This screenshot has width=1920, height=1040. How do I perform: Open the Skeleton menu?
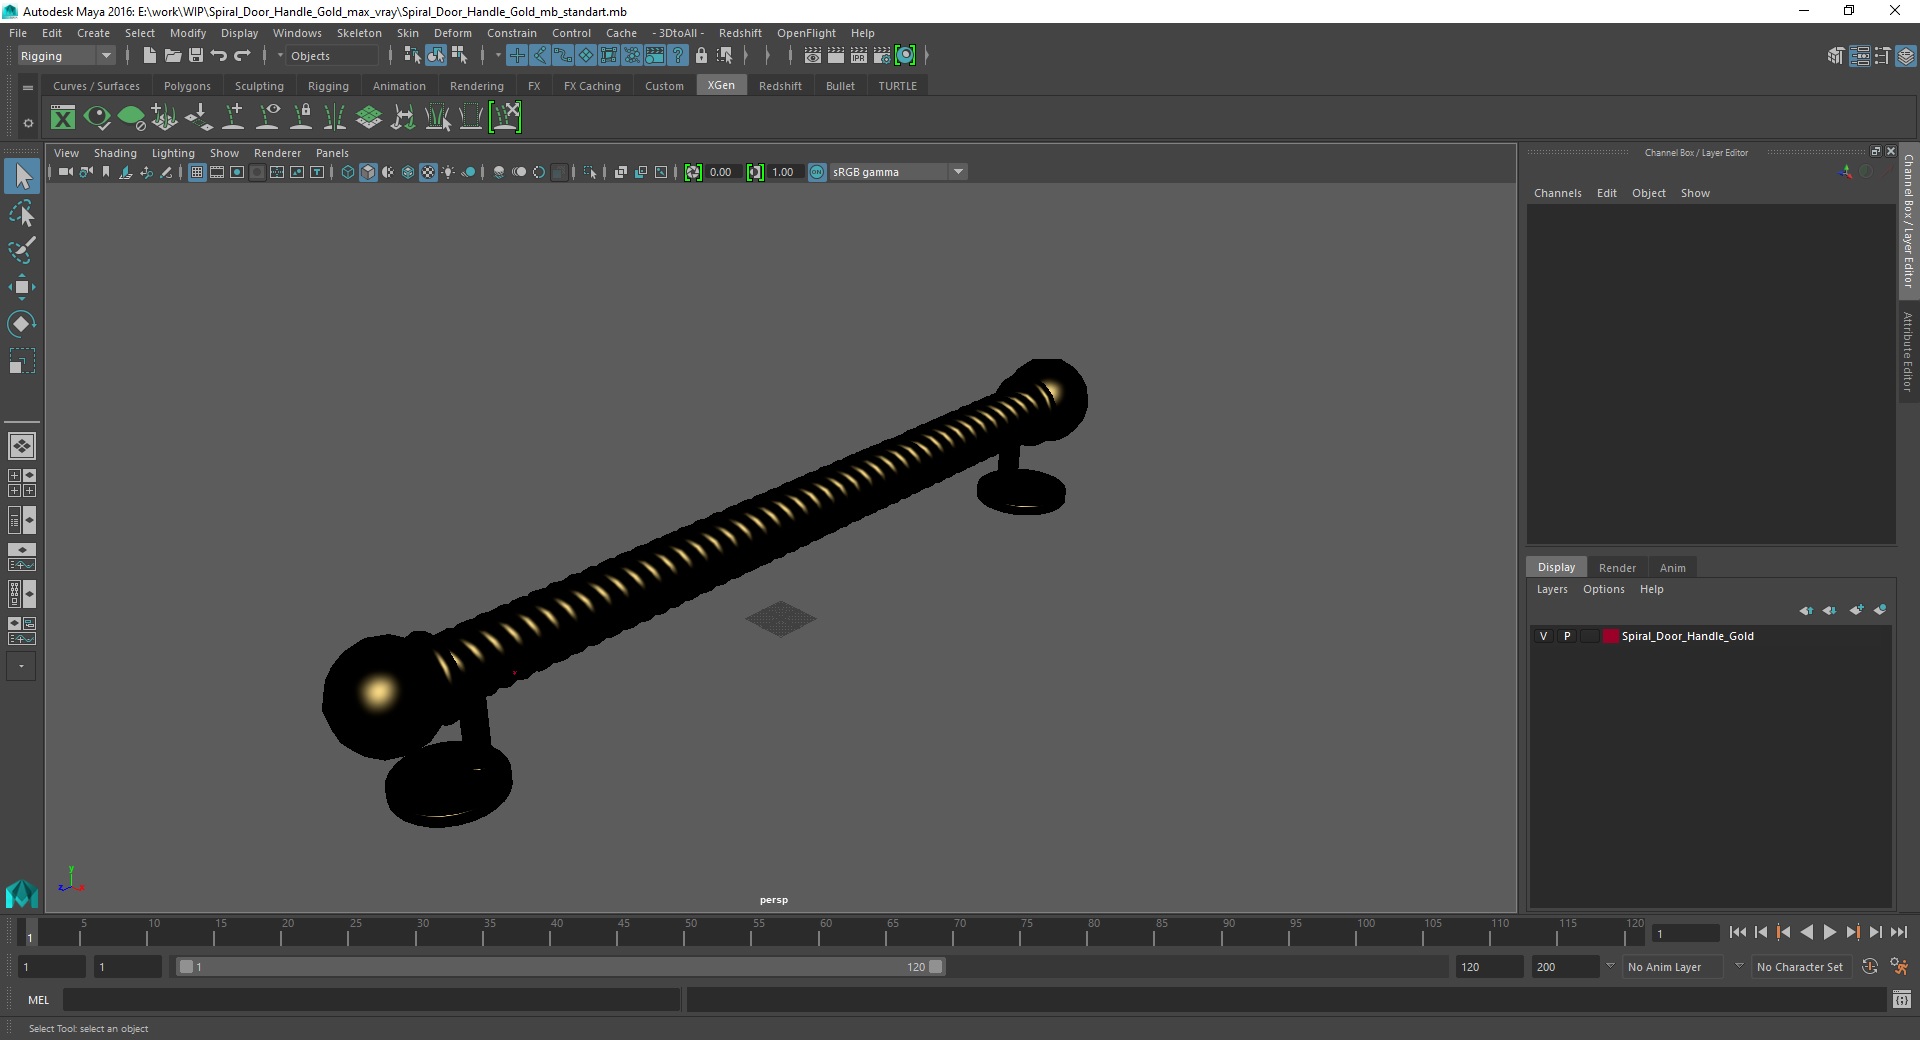[x=359, y=33]
